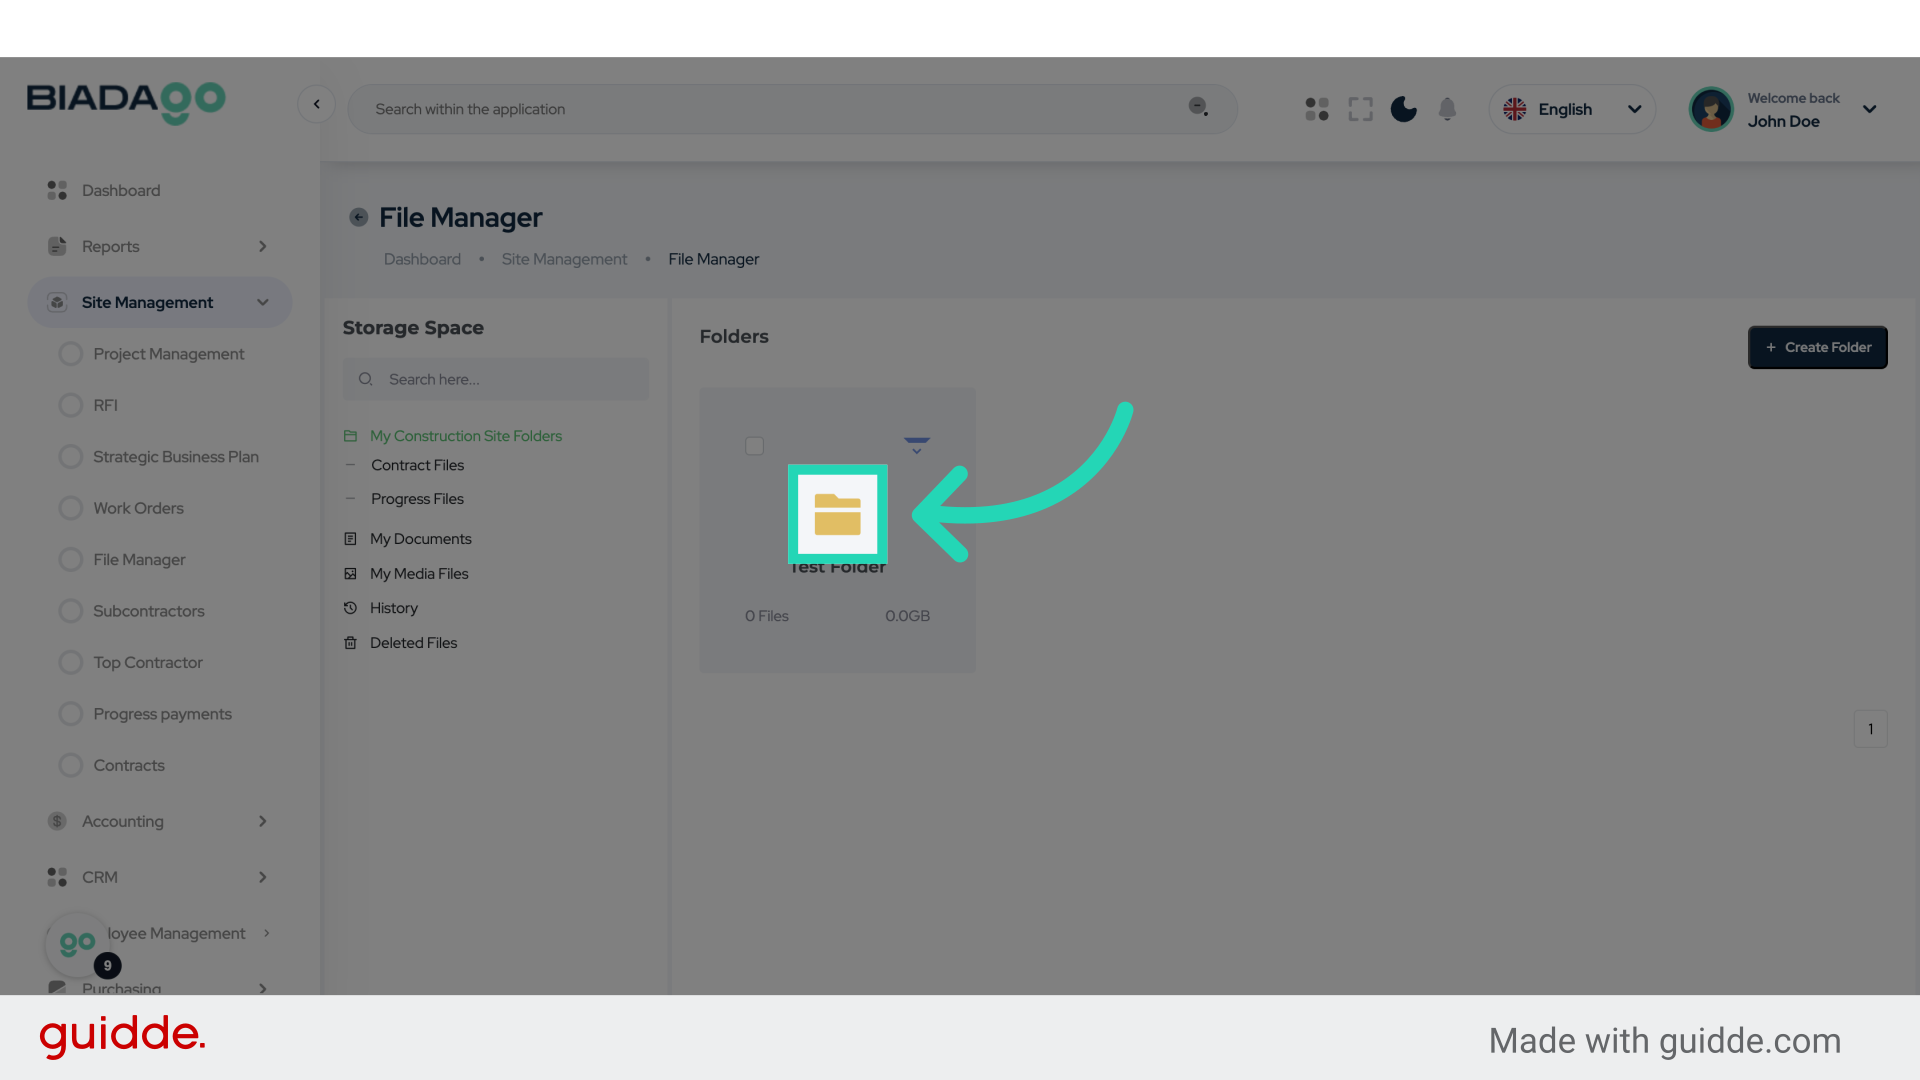Click the back arrow beside File Manager title
The width and height of the screenshot is (1920, 1080).
(x=358, y=217)
